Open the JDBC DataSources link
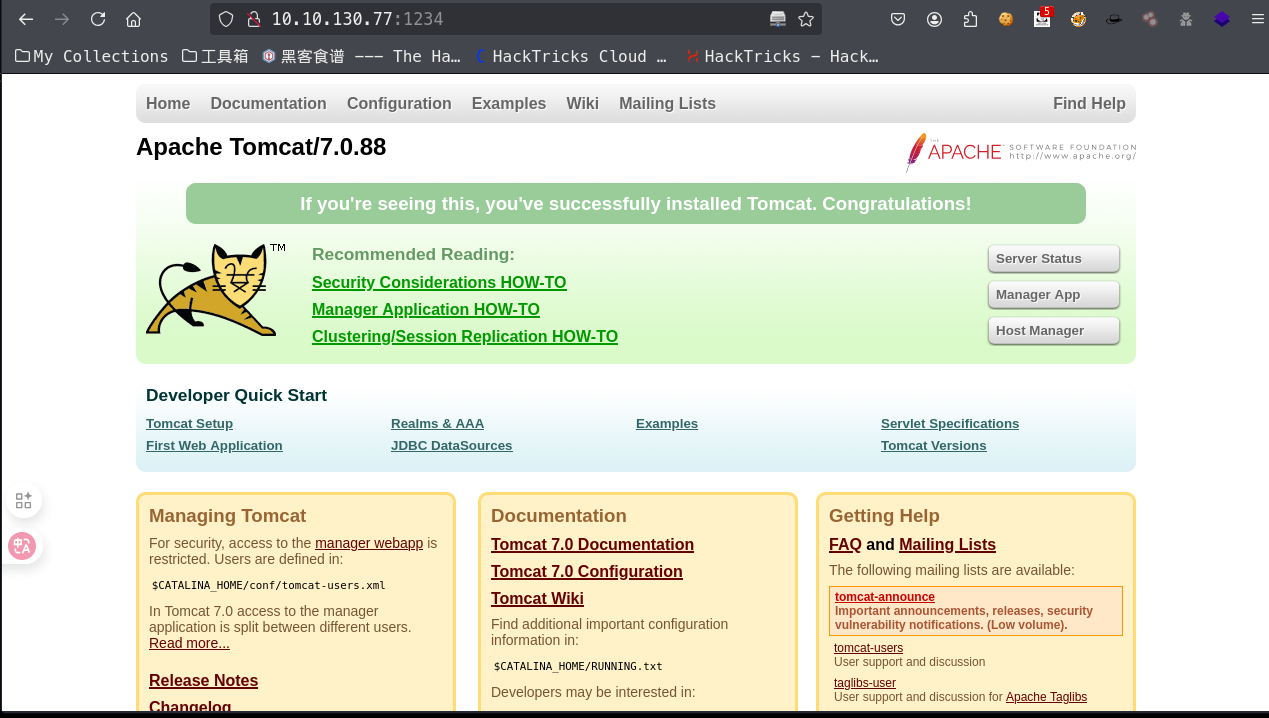The image size is (1269, 718). click(x=451, y=445)
